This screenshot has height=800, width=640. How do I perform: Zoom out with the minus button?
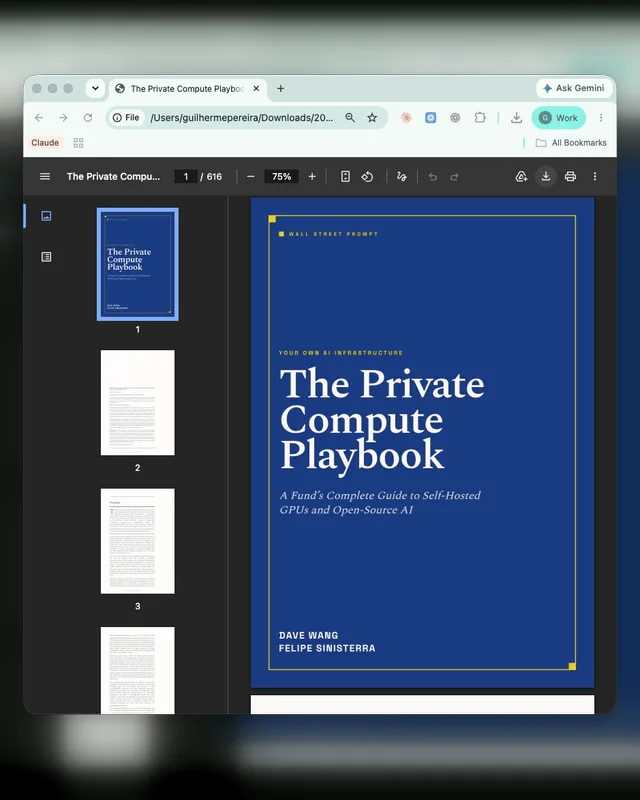(x=251, y=177)
